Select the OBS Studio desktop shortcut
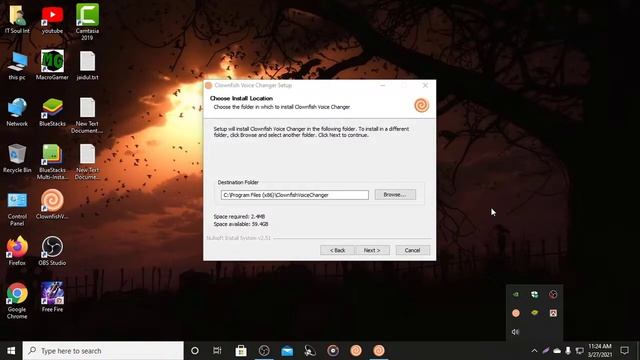The image size is (640, 360). click(52, 251)
